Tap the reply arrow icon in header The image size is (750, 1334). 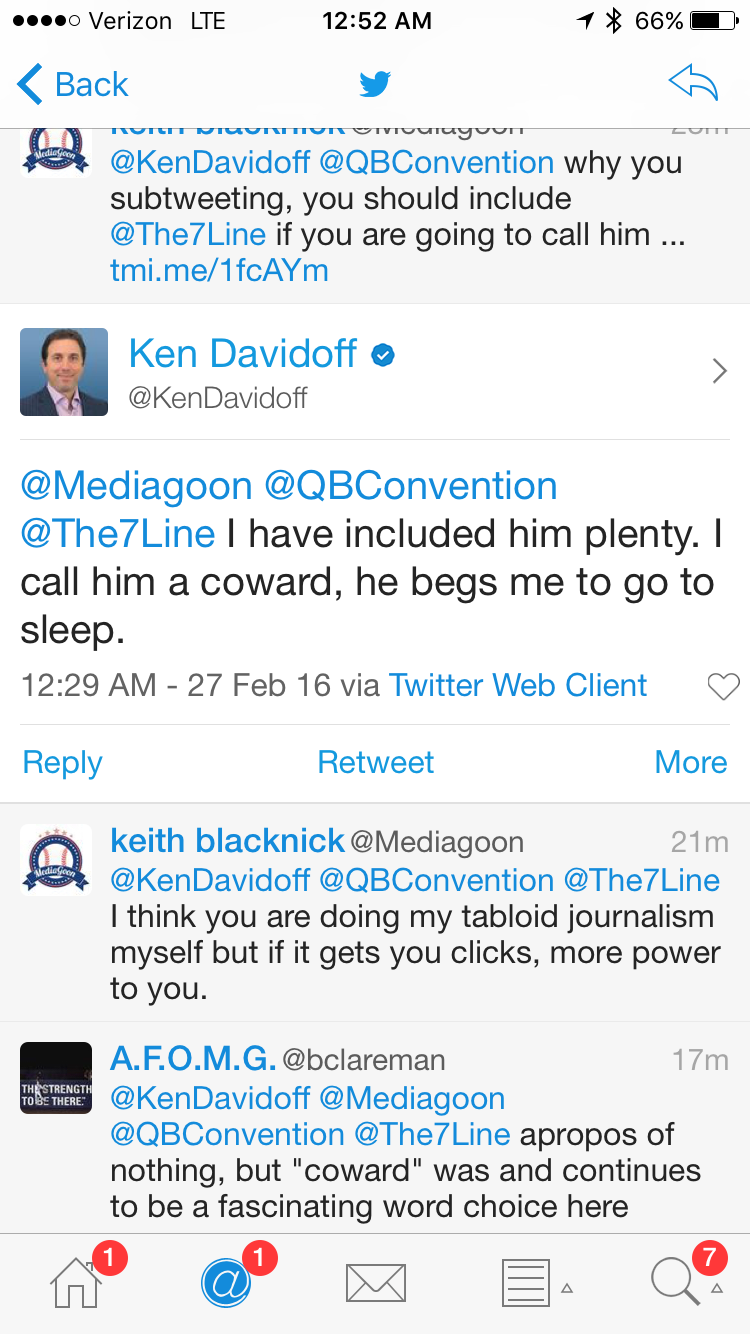point(693,85)
